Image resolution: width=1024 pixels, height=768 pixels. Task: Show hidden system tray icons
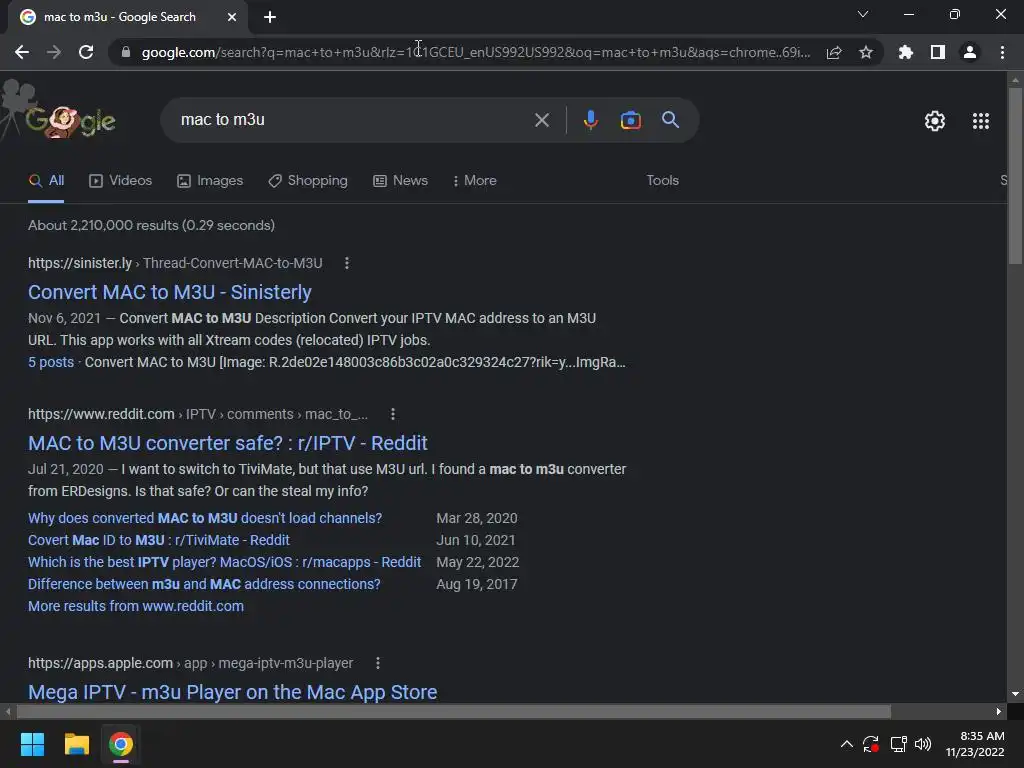(846, 744)
